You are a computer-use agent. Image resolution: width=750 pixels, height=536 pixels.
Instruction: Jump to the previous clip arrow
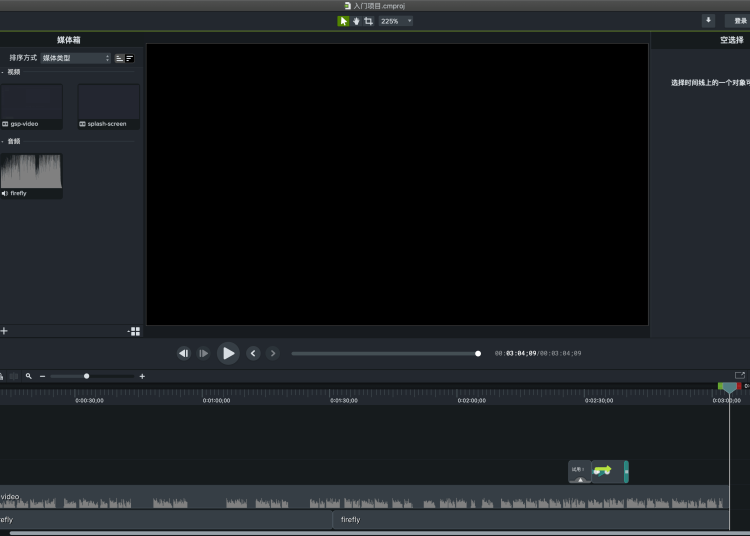[253, 353]
